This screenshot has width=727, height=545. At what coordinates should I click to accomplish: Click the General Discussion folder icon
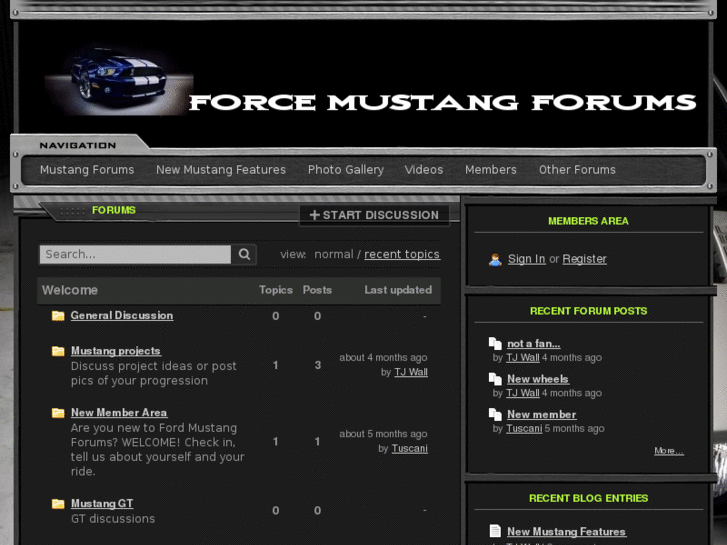point(58,316)
